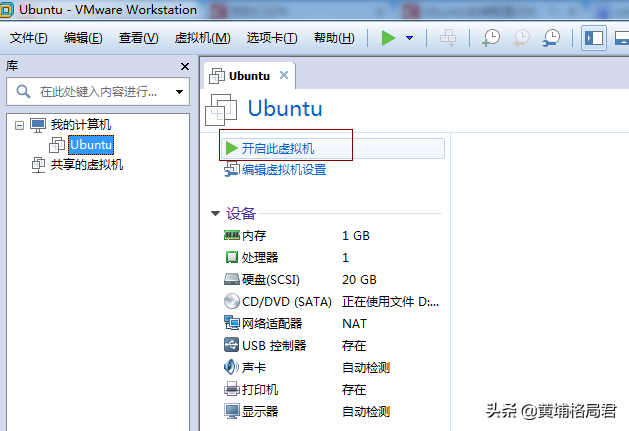Click the 处理器 processor device icon
This screenshot has height=431, width=629.
point(232,257)
